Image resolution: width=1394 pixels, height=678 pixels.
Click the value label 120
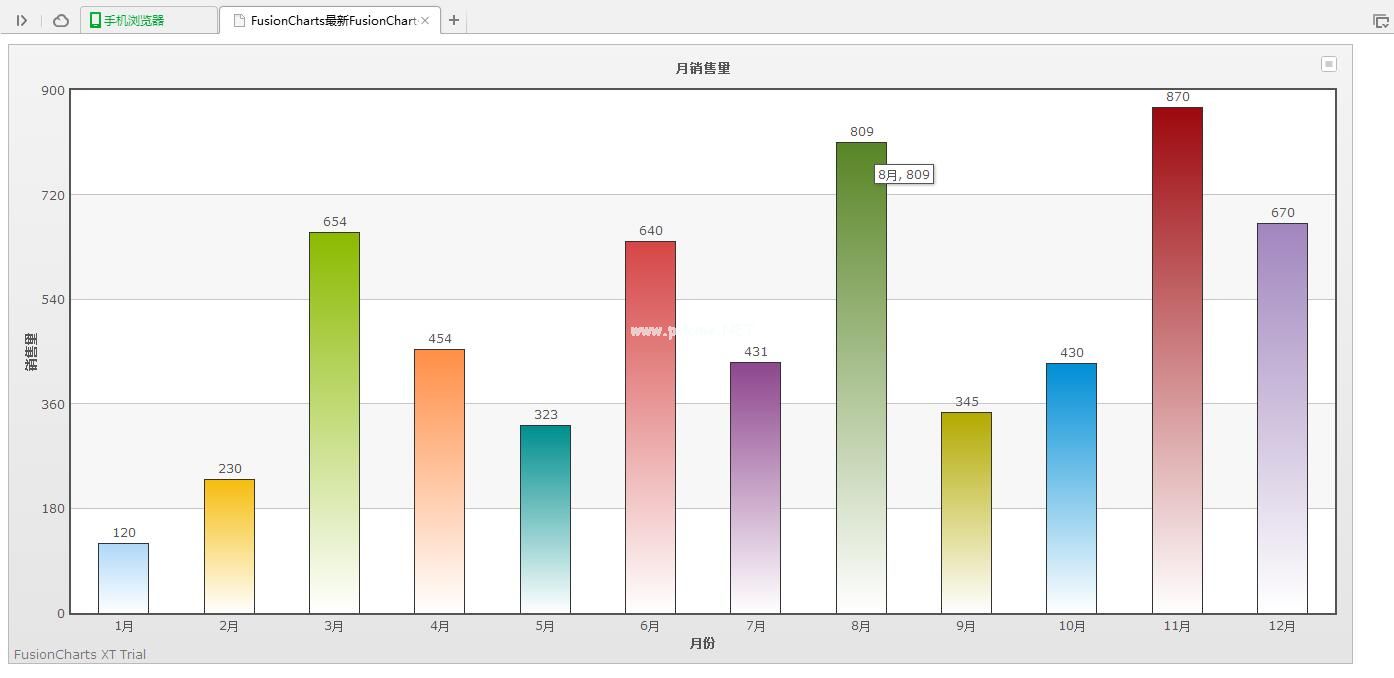(x=124, y=533)
